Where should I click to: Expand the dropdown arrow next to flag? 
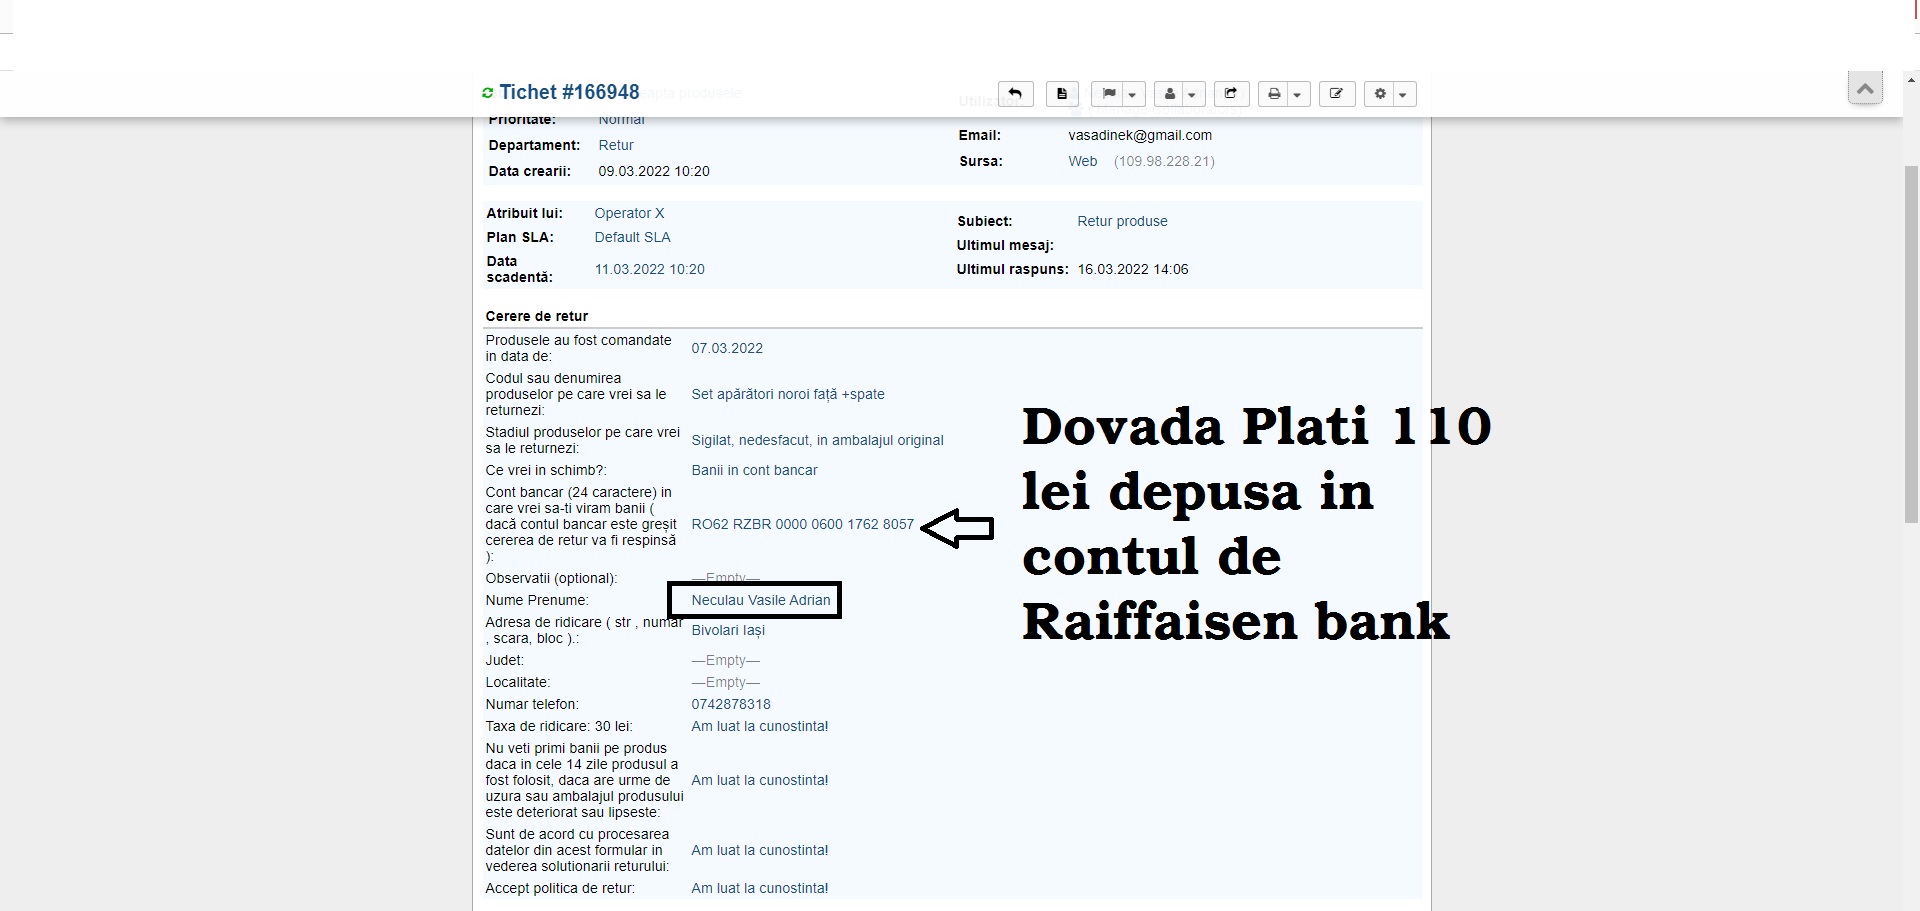click(1132, 95)
